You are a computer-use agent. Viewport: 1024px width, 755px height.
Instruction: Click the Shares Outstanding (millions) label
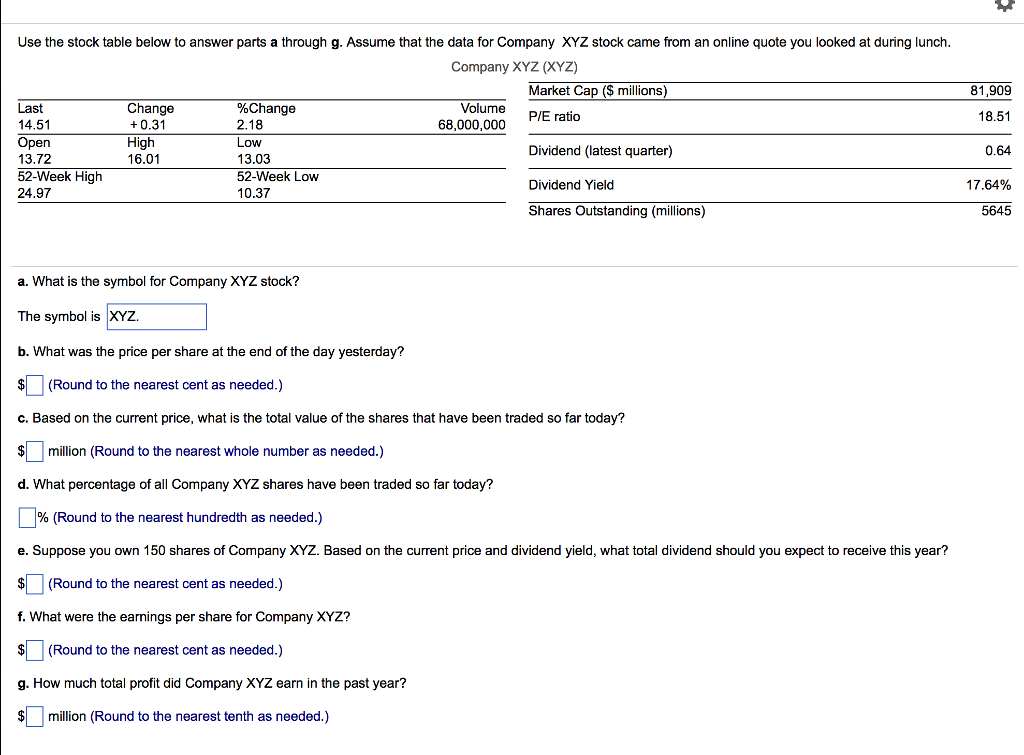pos(617,211)
